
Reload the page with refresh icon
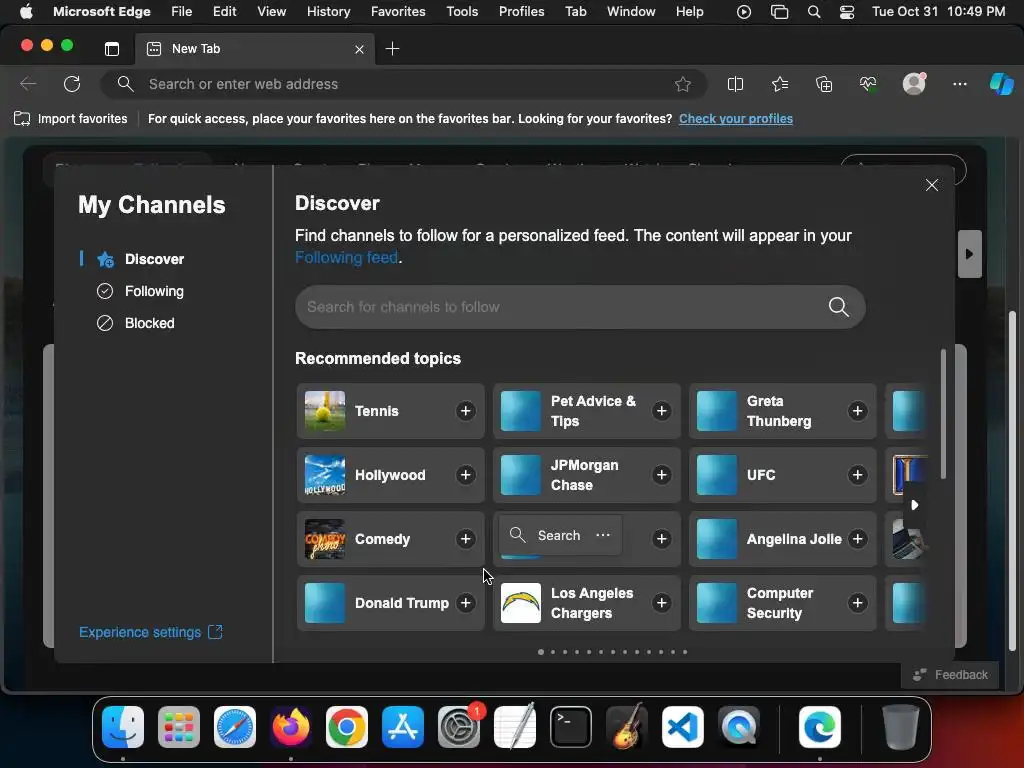[x=72, y=84]
